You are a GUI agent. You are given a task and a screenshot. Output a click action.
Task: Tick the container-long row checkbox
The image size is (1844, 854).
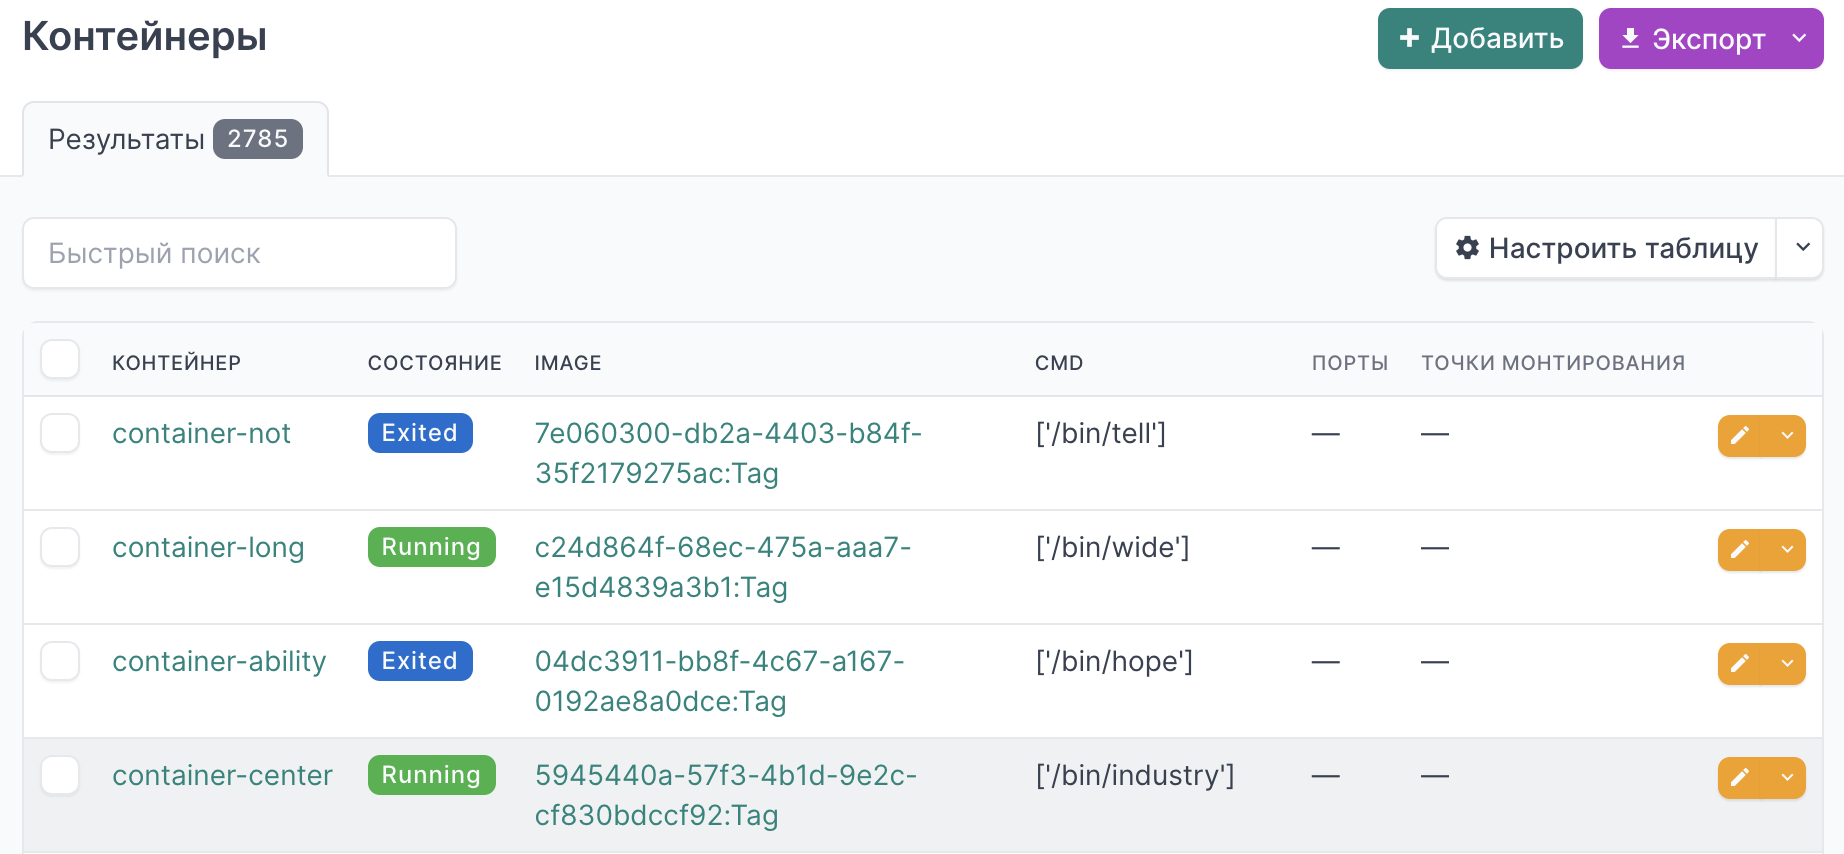[60, 547]
